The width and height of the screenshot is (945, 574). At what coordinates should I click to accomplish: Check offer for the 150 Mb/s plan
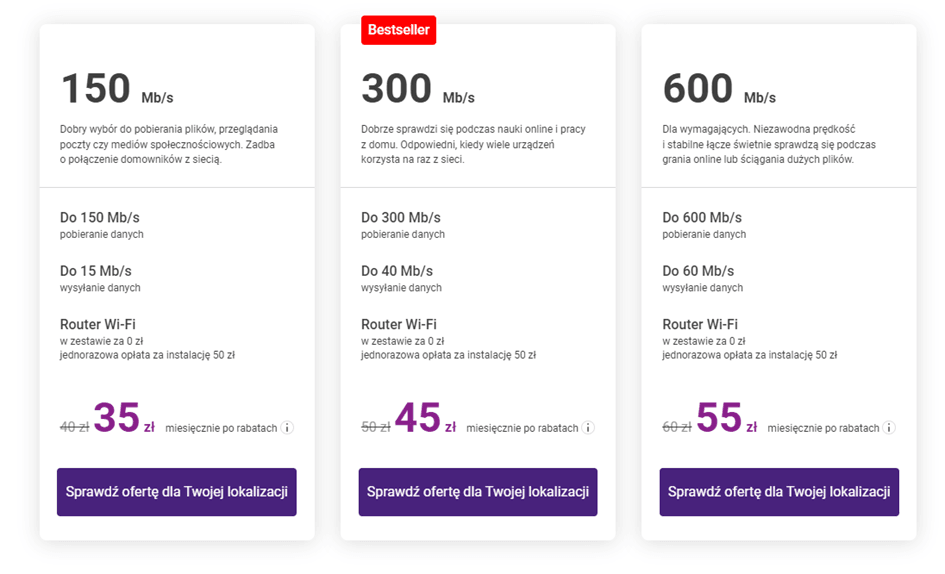[x=177, y=492]
